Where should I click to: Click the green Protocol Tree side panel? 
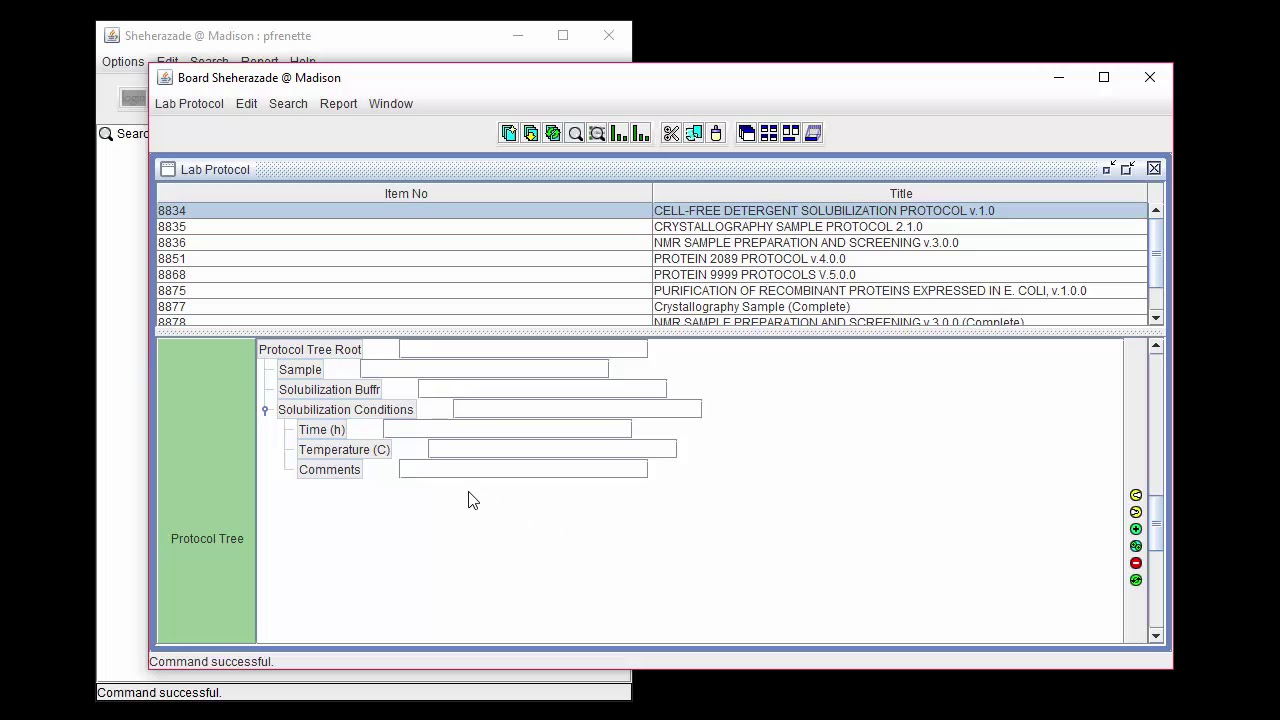pyautogui.click(x=207, y=491)
